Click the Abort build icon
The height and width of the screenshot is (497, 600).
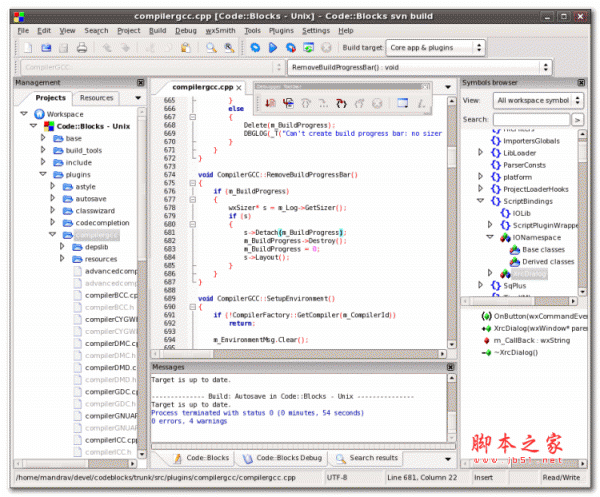point(326,48)
